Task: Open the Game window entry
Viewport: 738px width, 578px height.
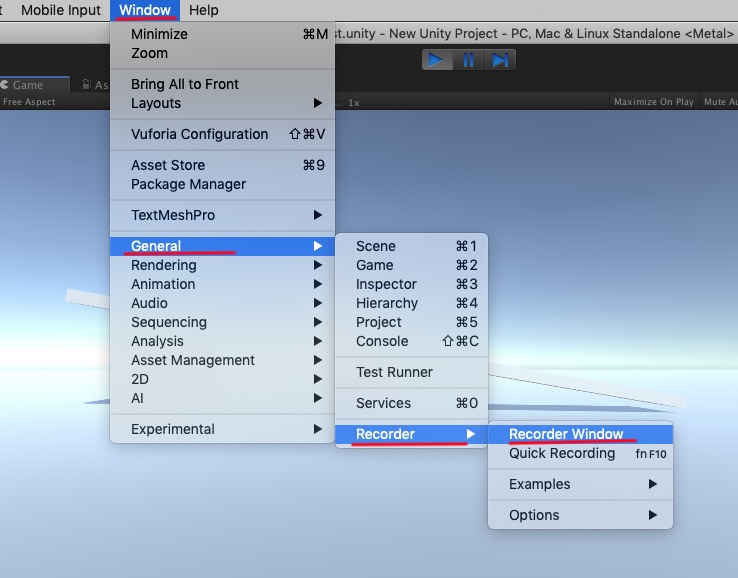Action: pos(411,265)
